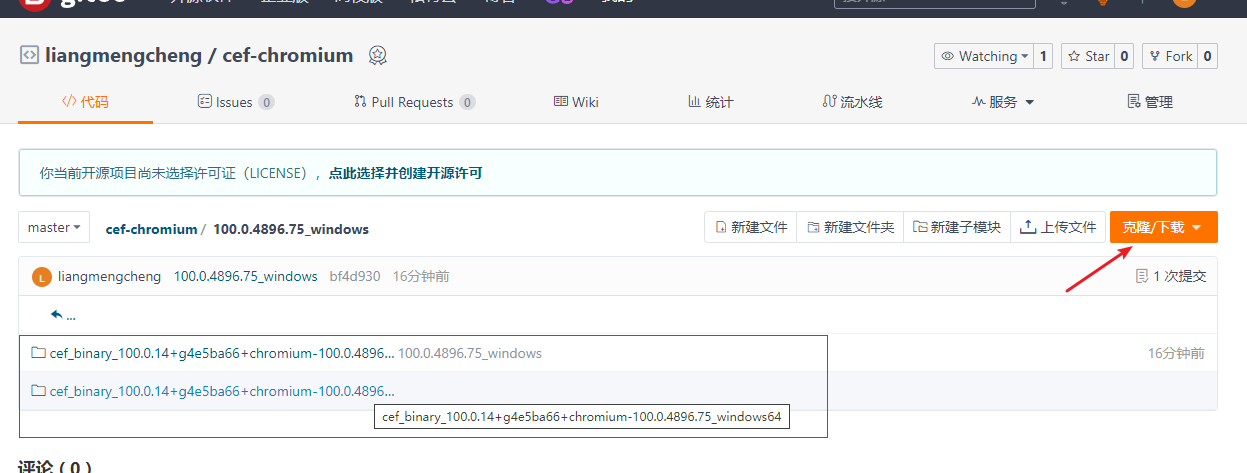
Task: Click the 评论 ( 0 ) heading
Action: [x=55, y=466]
